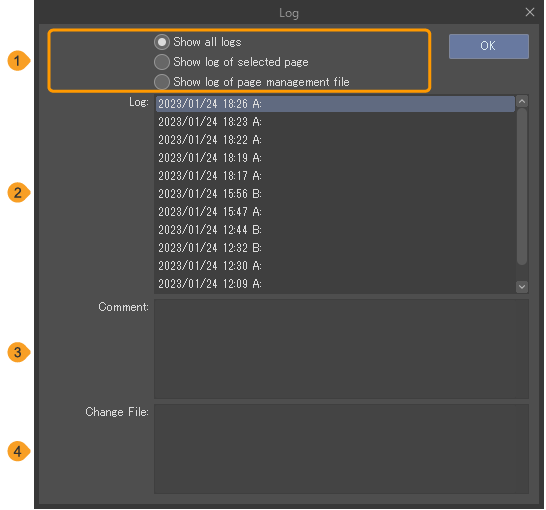Click the log list scrollbar thumb
The width and height of the screenshot is (546, 510).
click(522, 187)
